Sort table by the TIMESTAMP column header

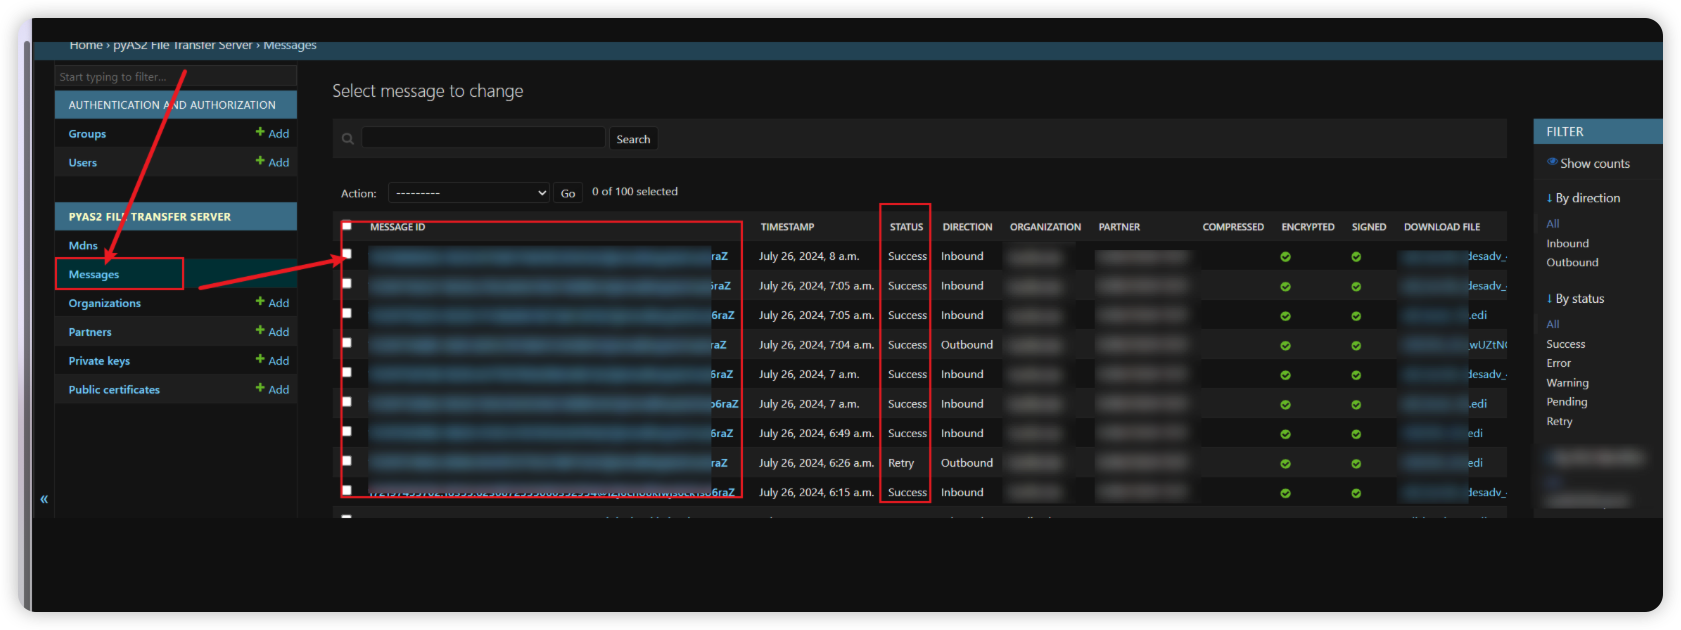pos(787,227)
